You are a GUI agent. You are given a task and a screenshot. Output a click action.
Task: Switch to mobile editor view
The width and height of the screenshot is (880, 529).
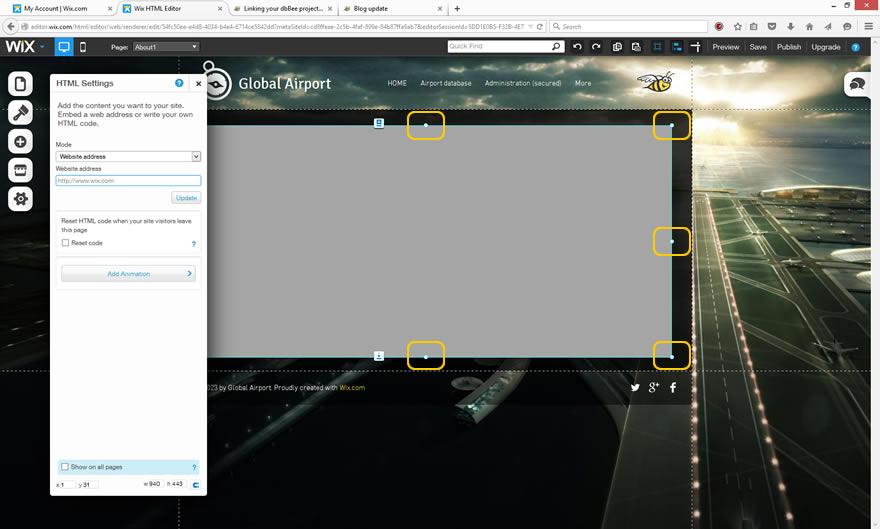click(83, 47)
